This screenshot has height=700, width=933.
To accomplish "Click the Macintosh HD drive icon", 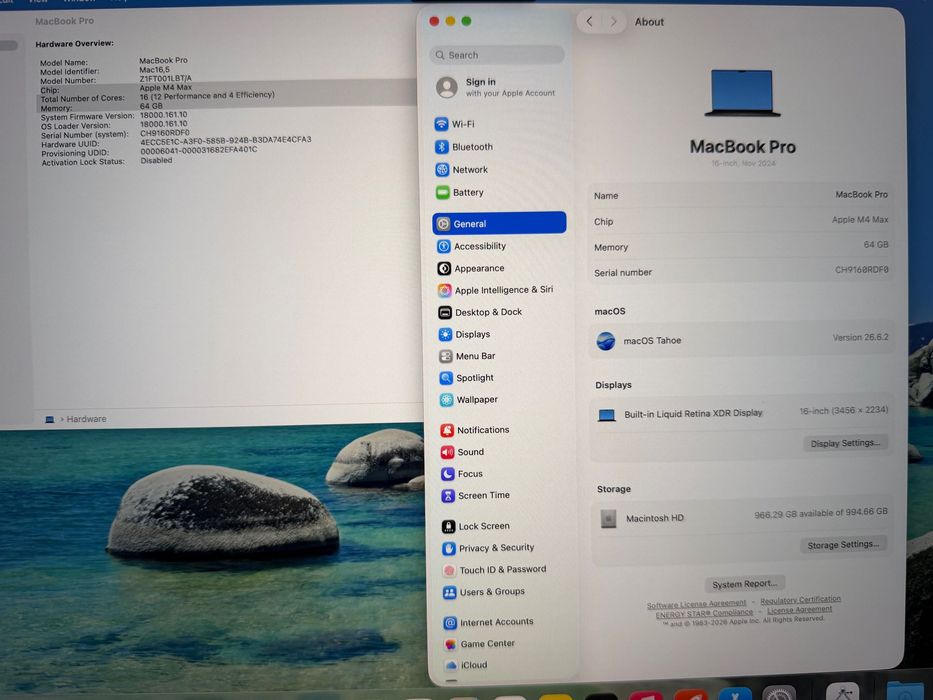I will (x=608, y=518).
